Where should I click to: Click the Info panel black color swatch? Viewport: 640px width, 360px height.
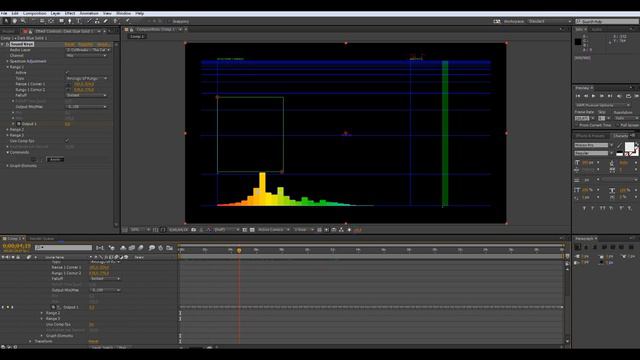point(578,42)
